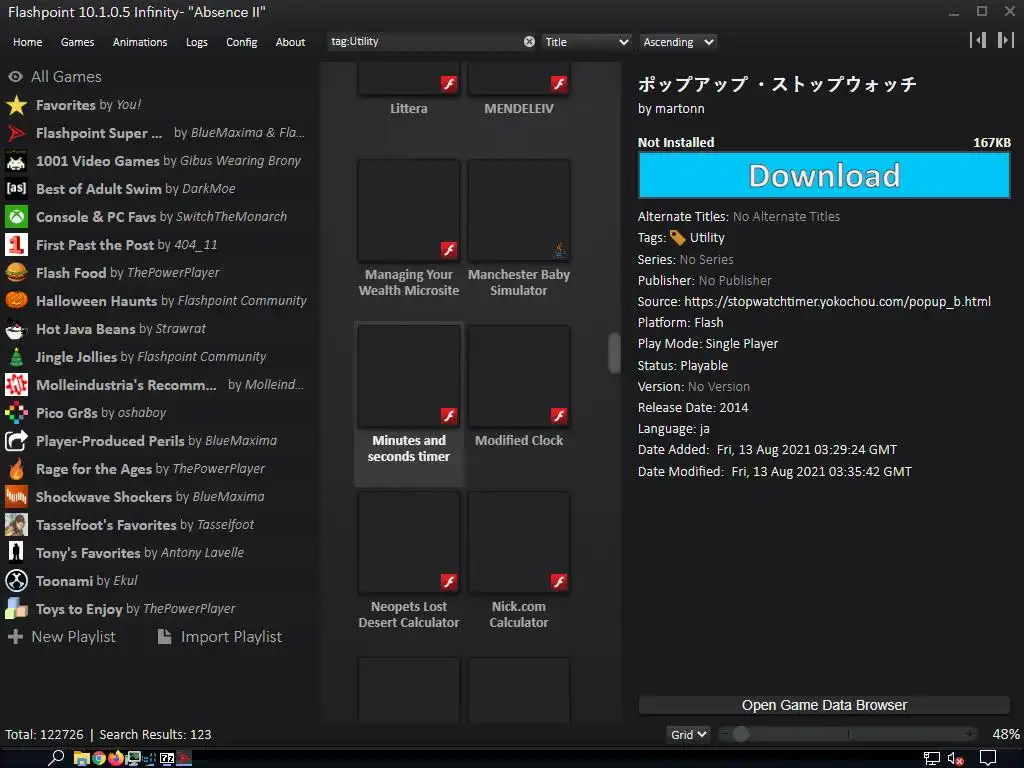Select the Nick.com Calculator thumbnail
The height and width of the screenshot is (768, 1024).
pos(519,543)
